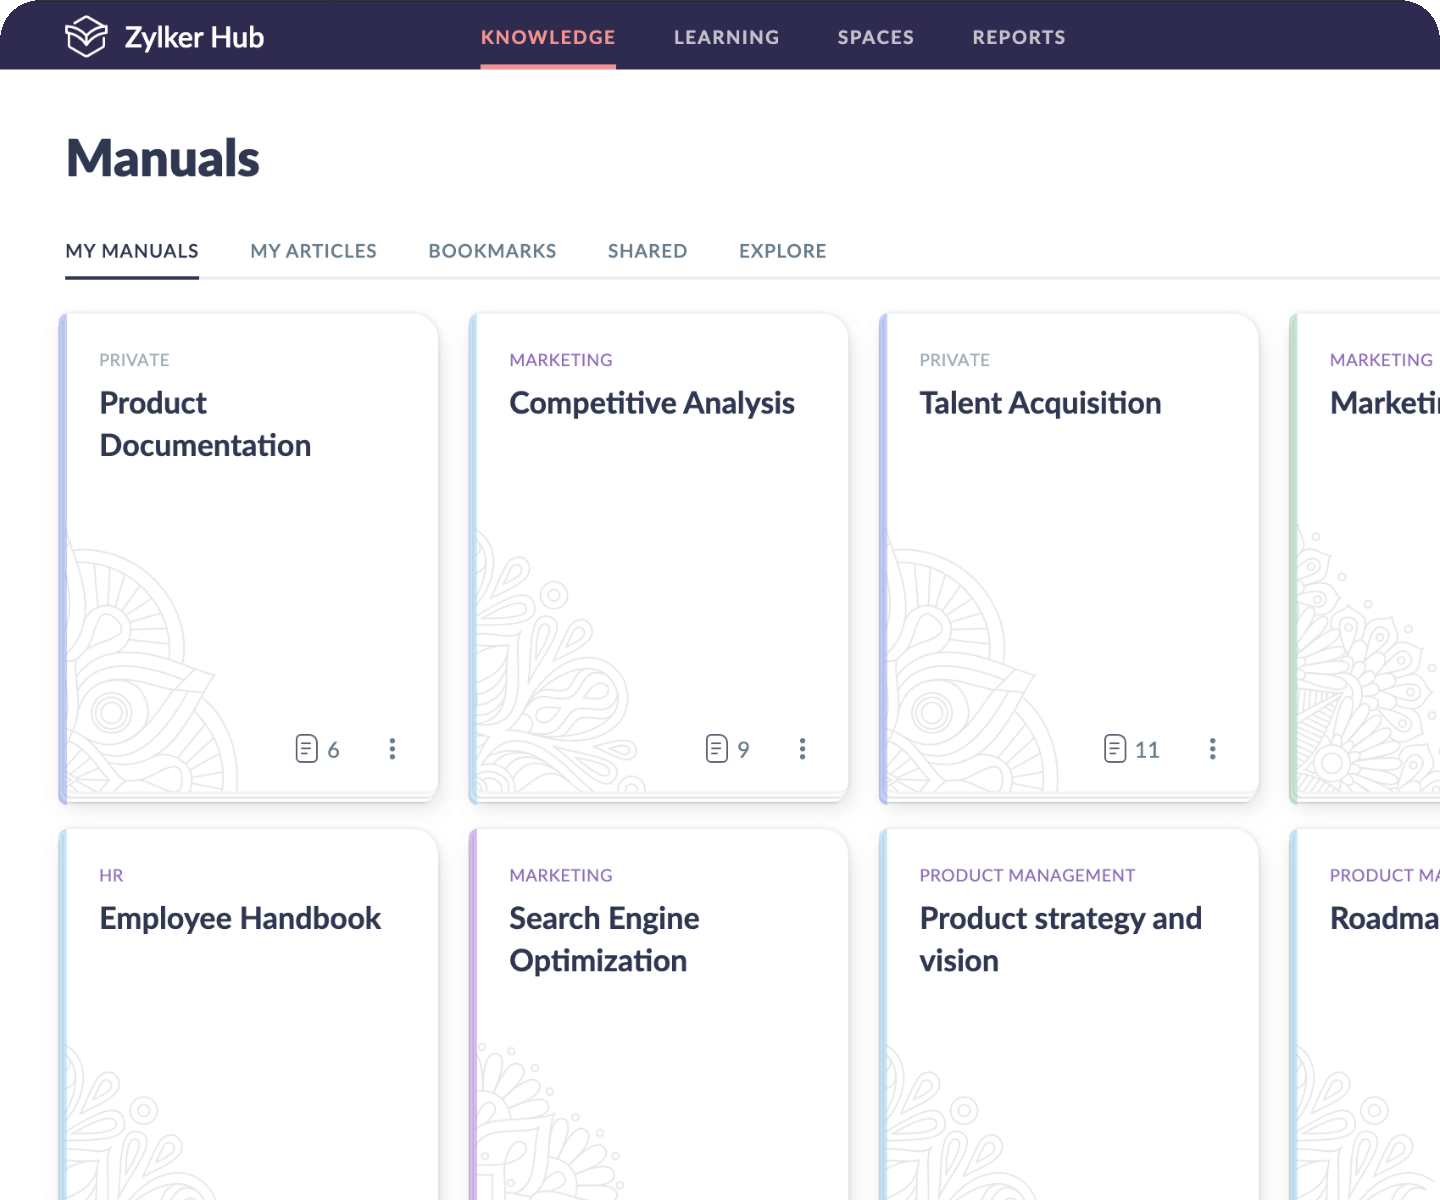1440x1200 pixels.
Task: Switch to My Articles tab
Action: pos(313,251)
